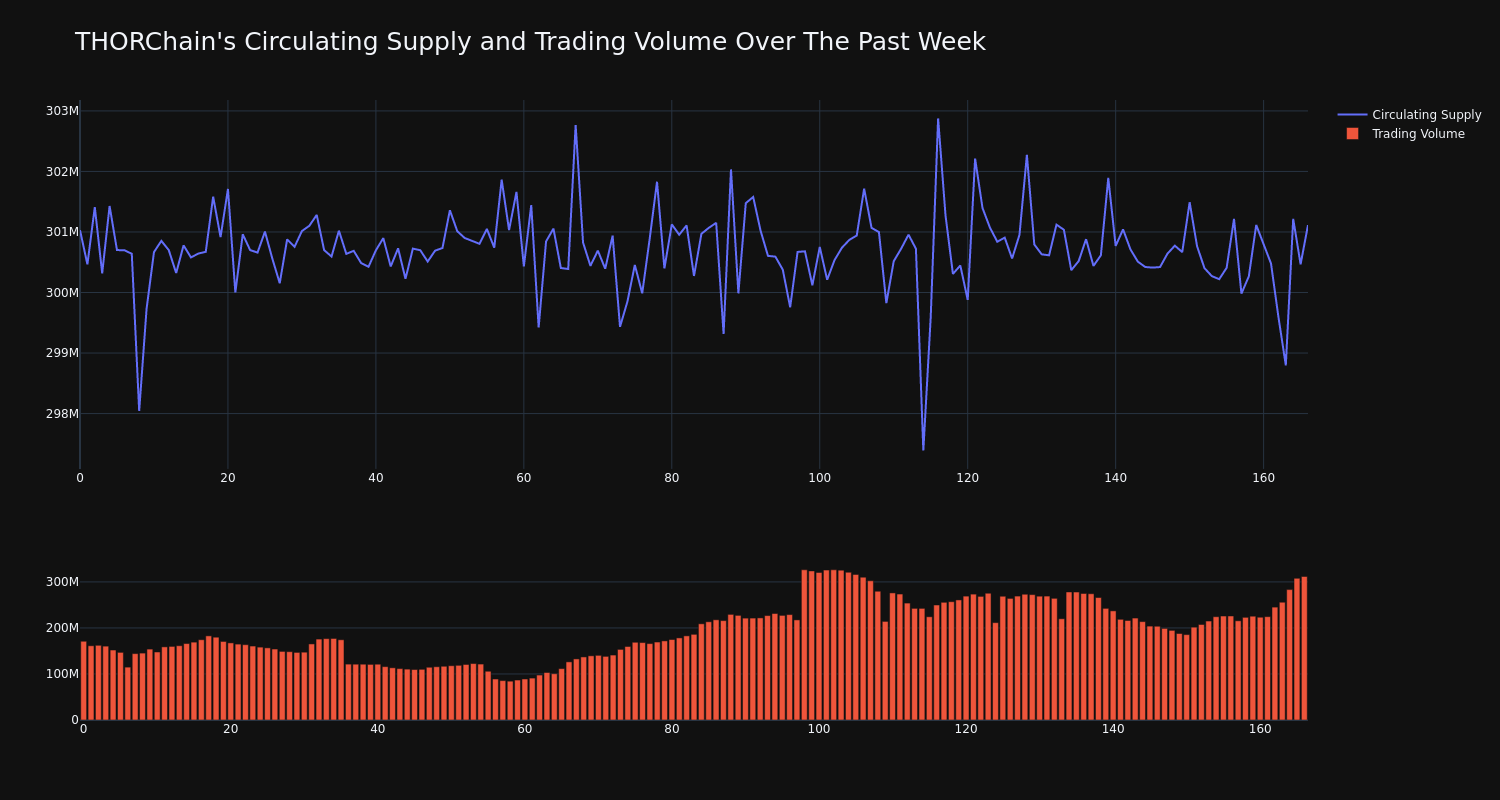Click the first volume bar at index 0
The width and height of the screenshot is (1500, 800).
click(x=83, y=681)
